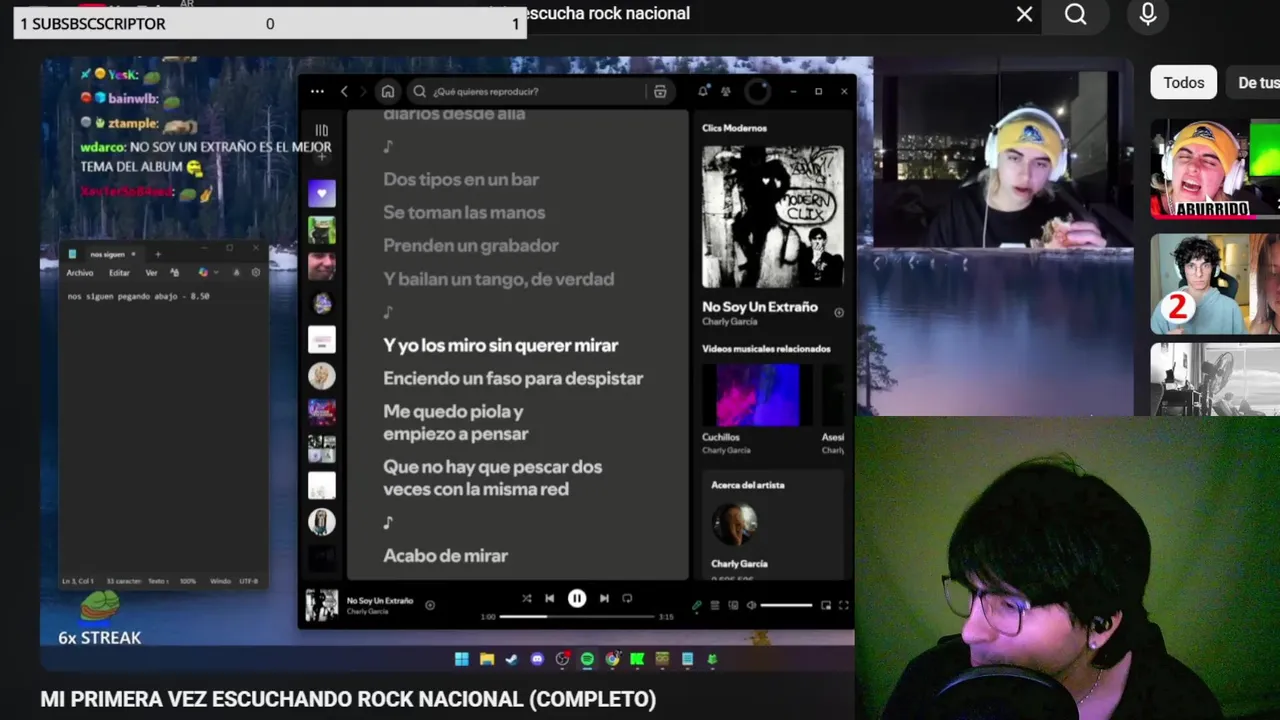Open Spotify profile avatar menu
The height and width of the screenshot is (720, 1280).
[x=758, y=91]
